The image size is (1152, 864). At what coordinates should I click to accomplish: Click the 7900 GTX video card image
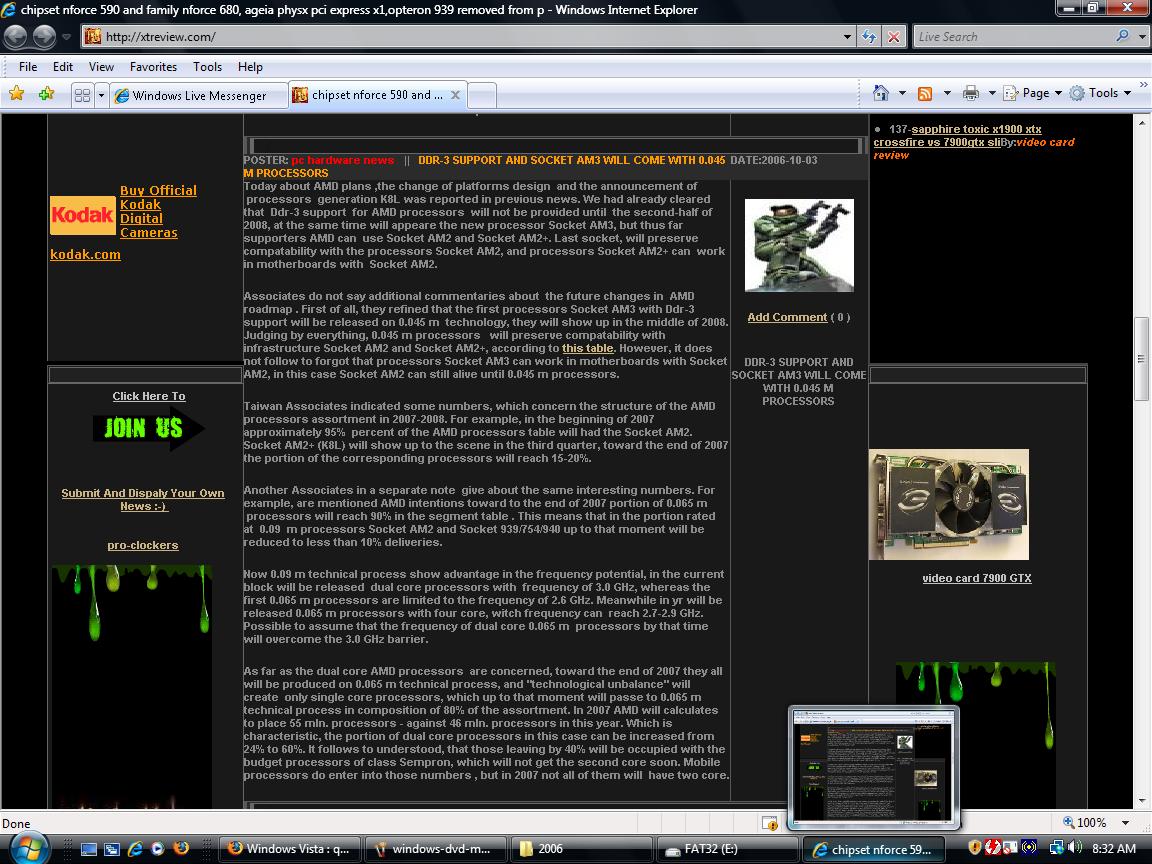click(948, 505)
